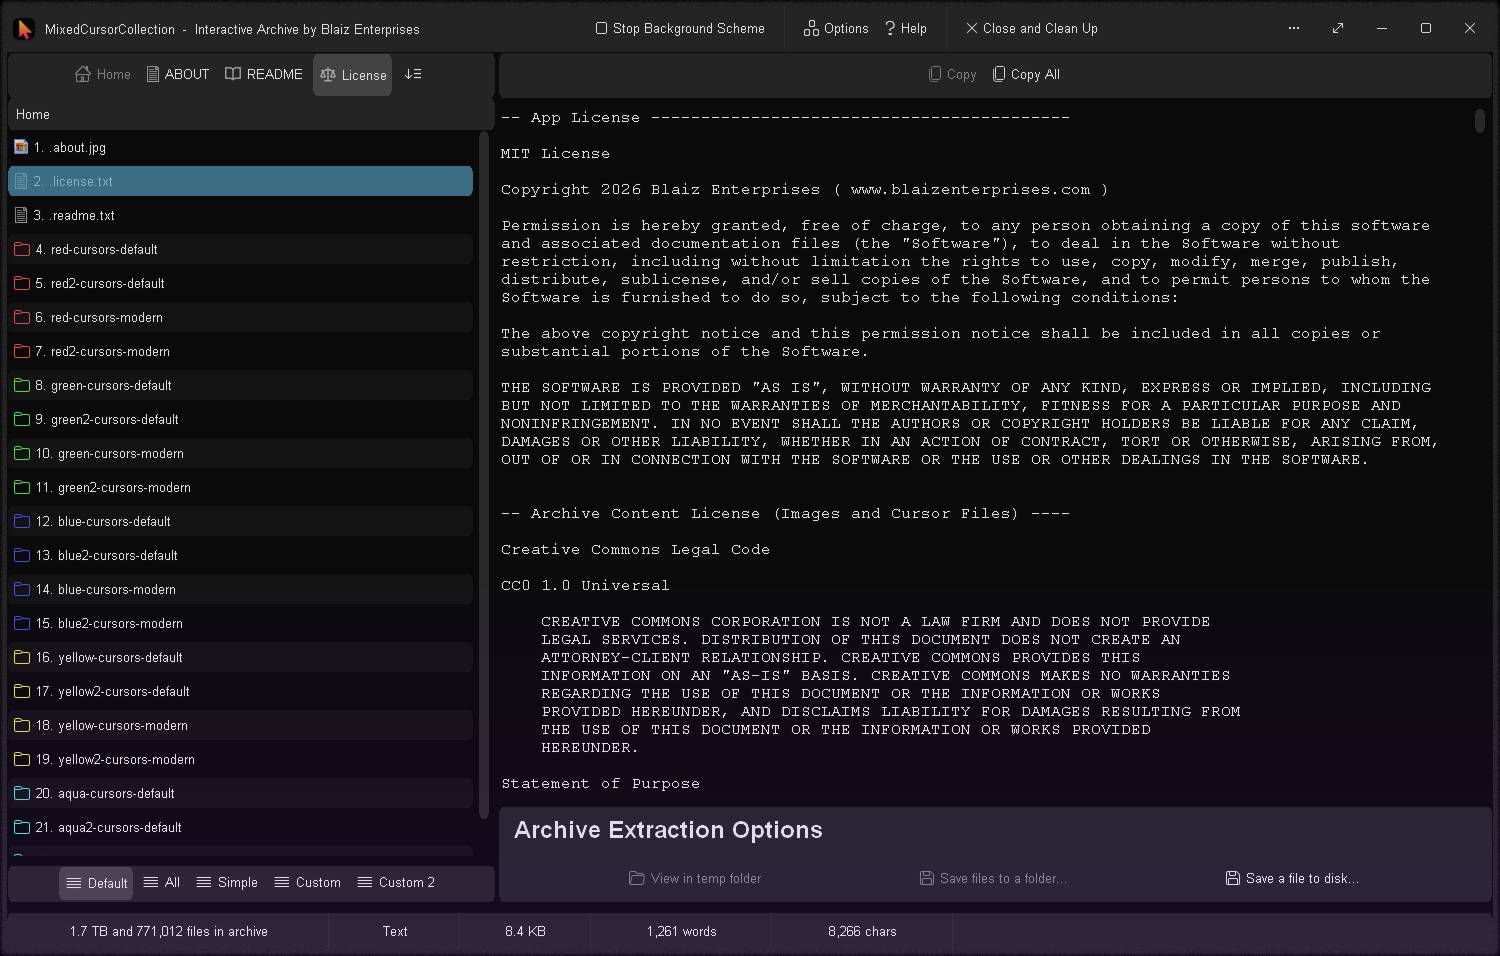This screenshot has height=956, width=1500.
Task: Click the license text vertical scrollbar thumb
Action: click(x=1480, y=120)
